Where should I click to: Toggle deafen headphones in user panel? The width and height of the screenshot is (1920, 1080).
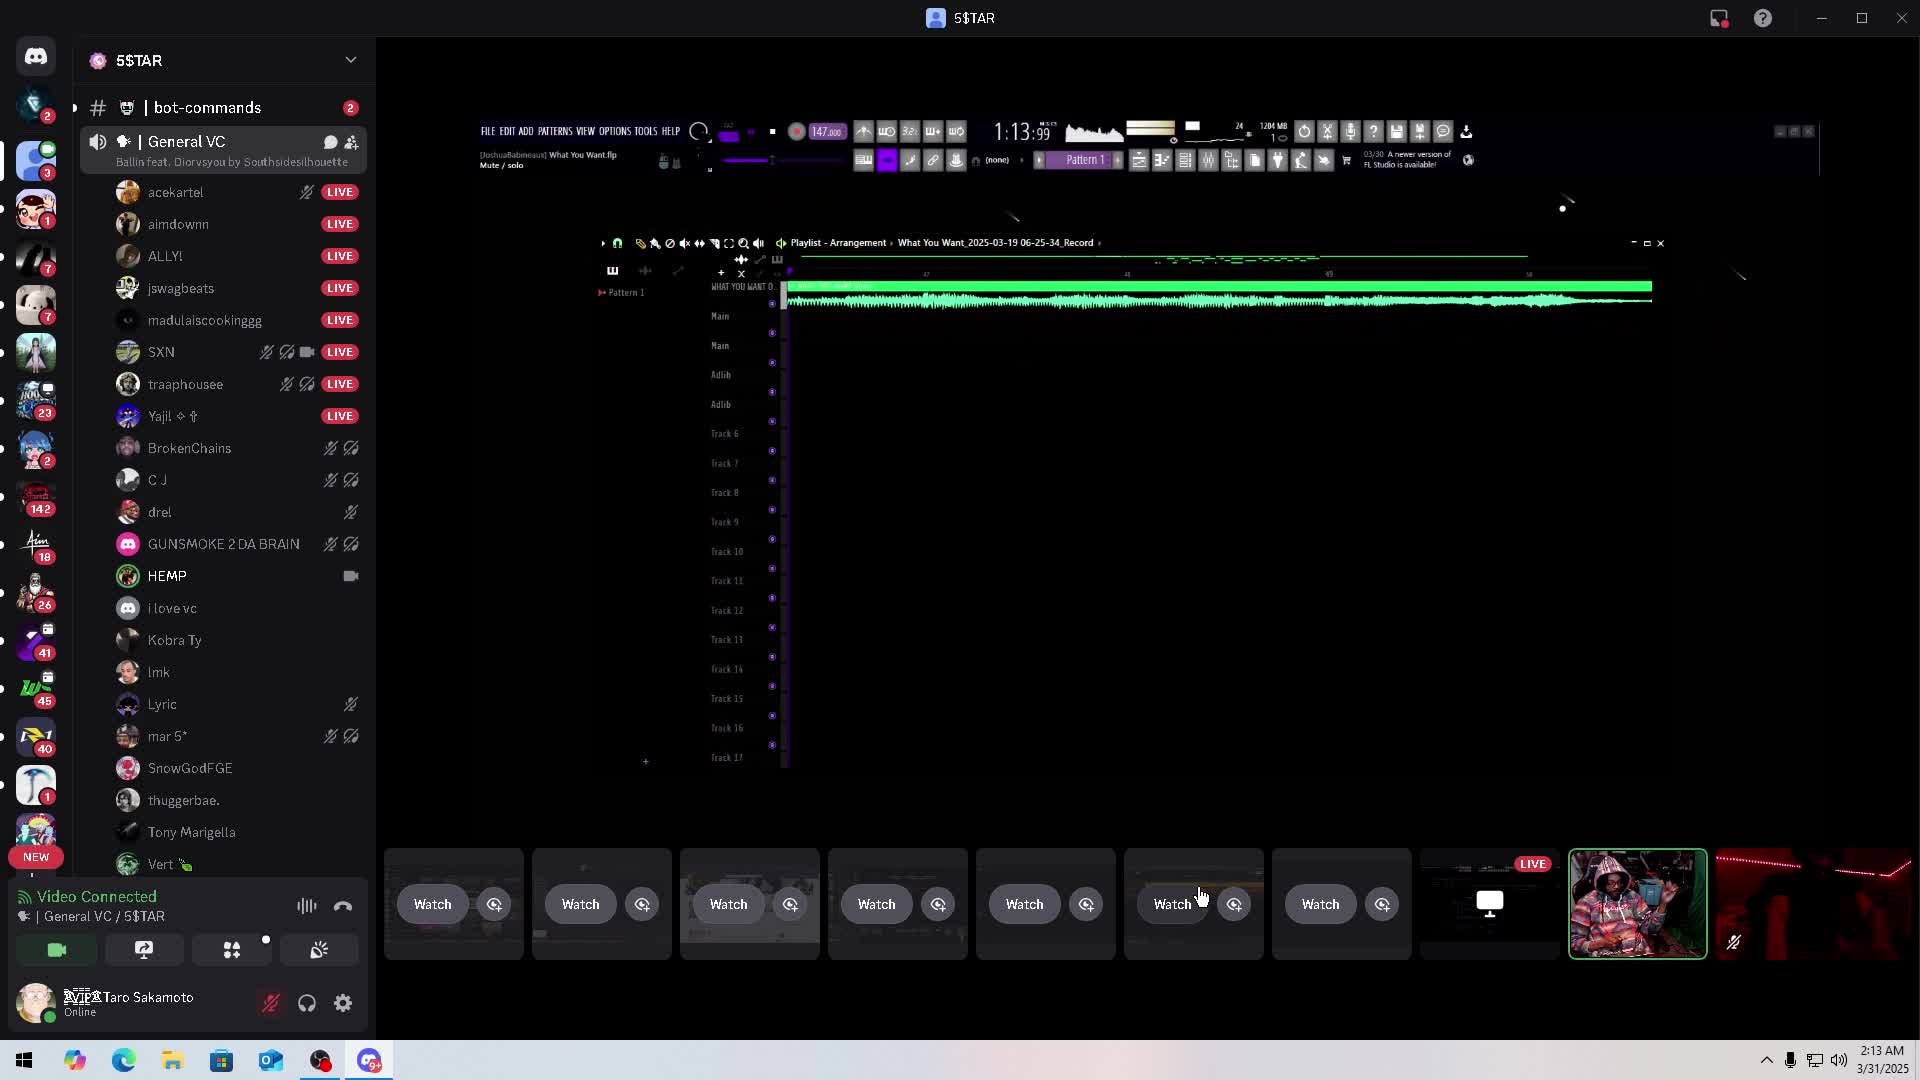click(x=307, y=1003)
